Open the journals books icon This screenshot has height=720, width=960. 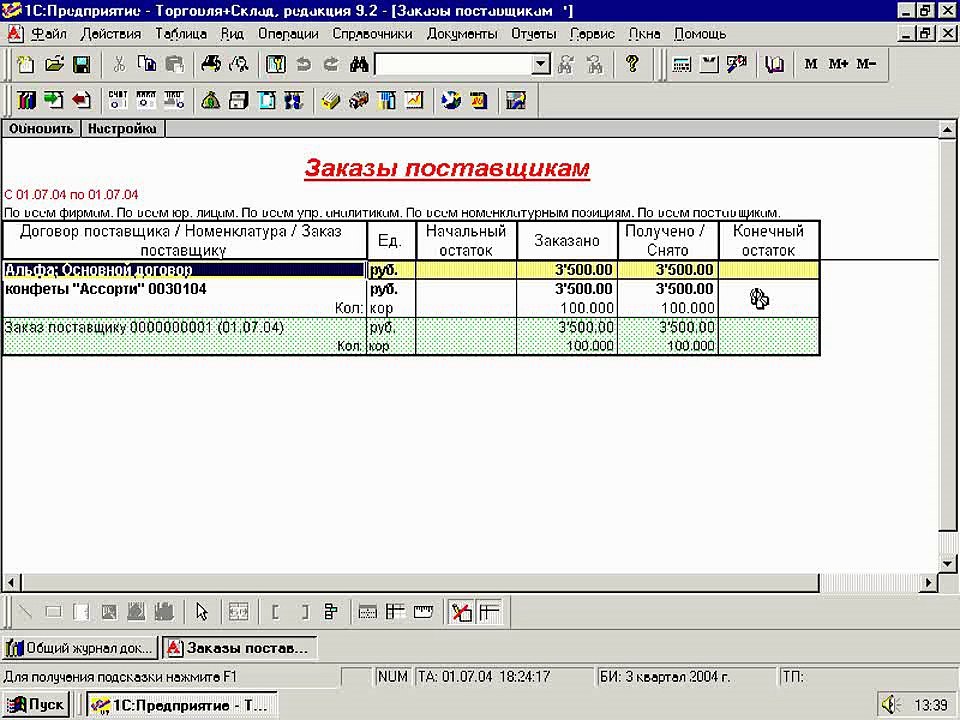click(x=26, y=100)
